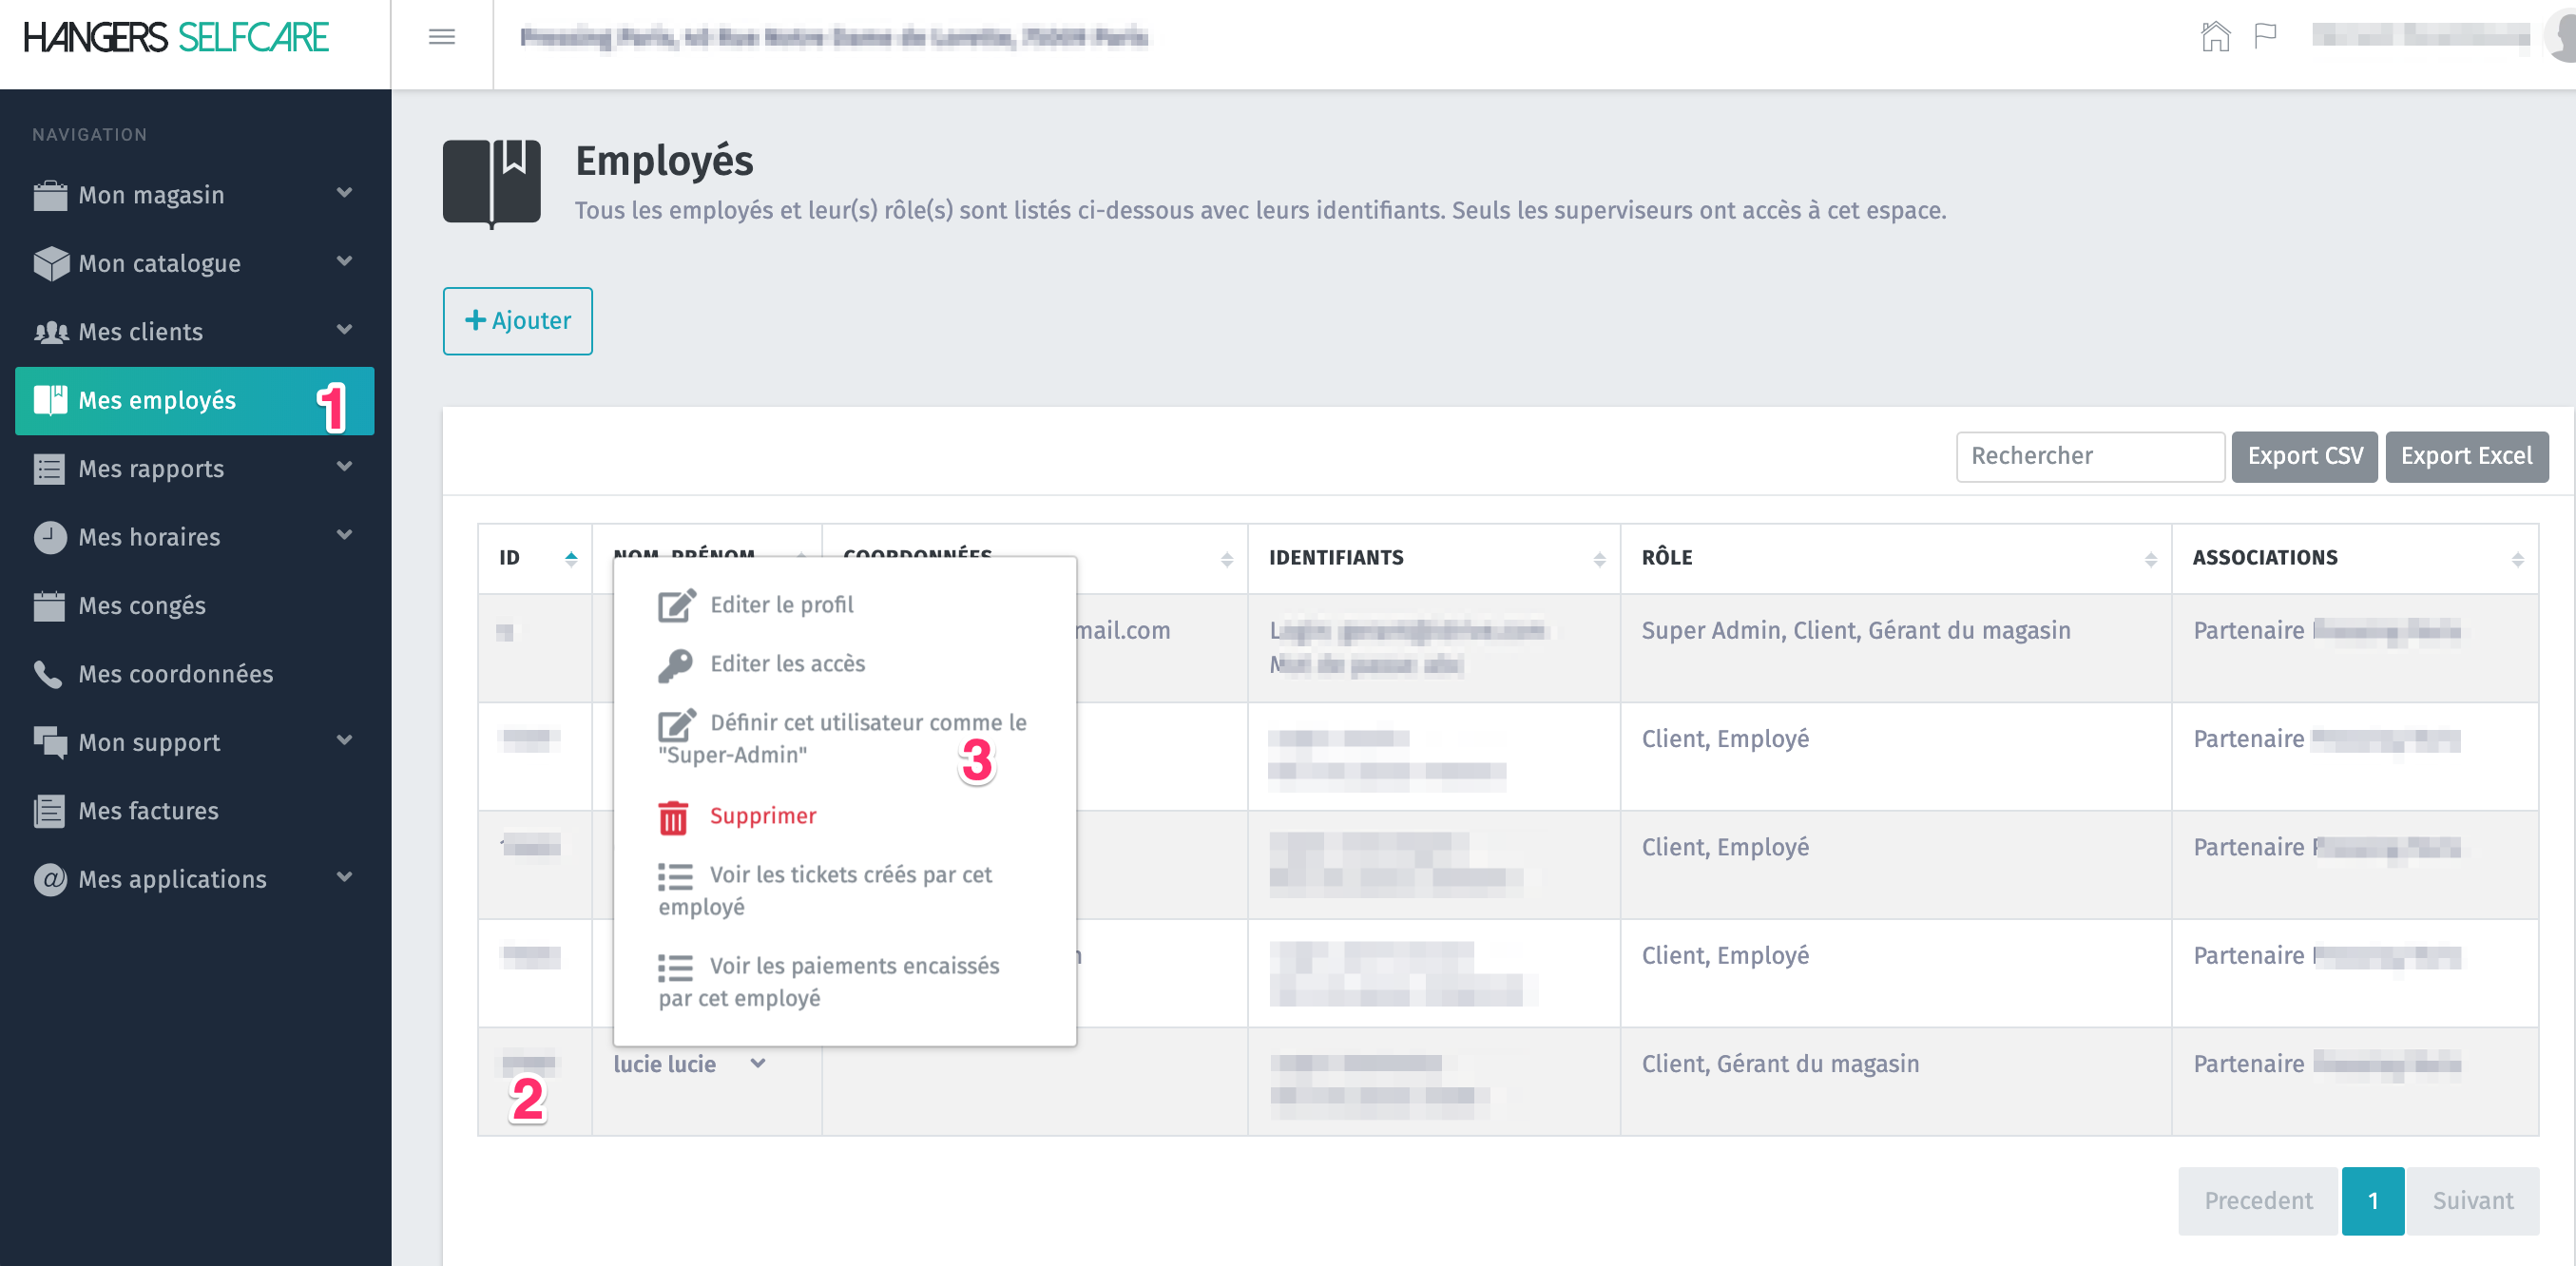
Task: Expand the Mes applications section
Action: tap(344, 878)
